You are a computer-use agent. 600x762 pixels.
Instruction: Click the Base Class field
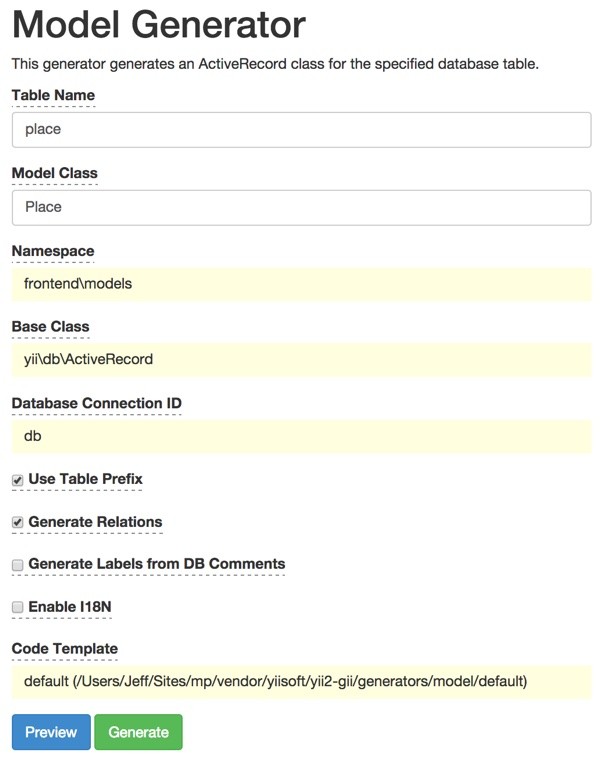point(301,359)
